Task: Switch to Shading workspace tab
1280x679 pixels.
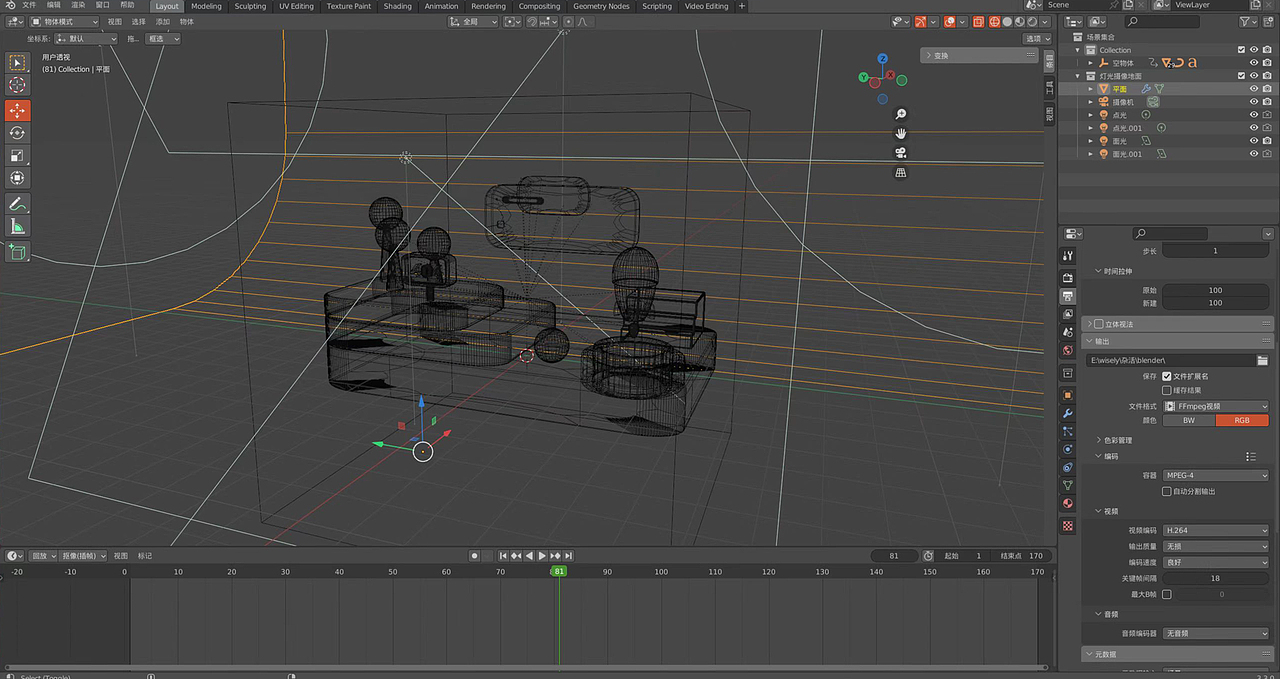Action: (397, 6)
